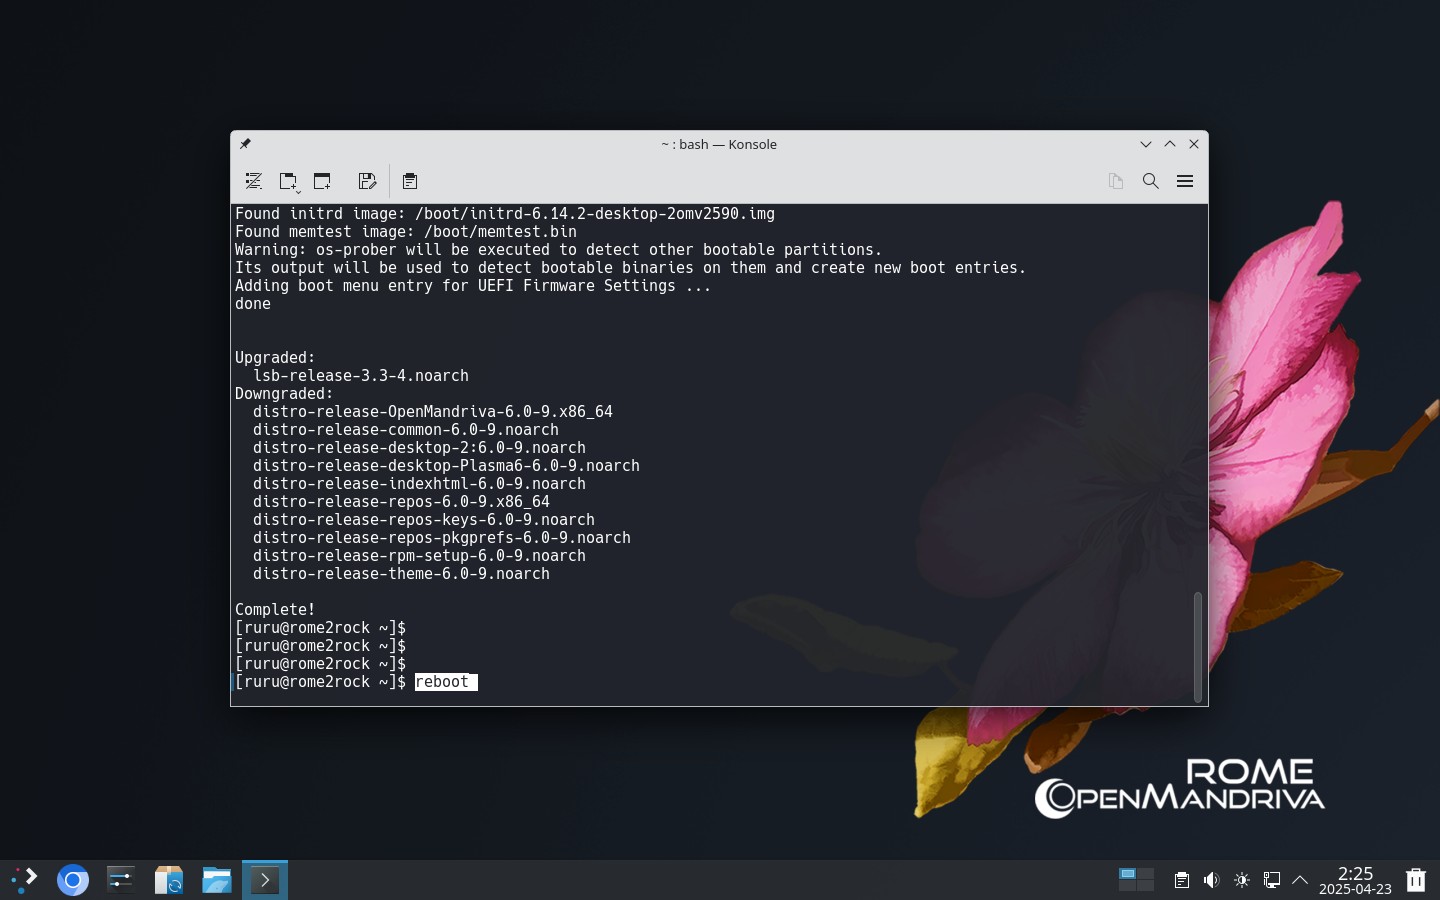The width and height of the screenshot is (1440, 900).
Task: Click the "done" line in terminal
Action: 253,304
